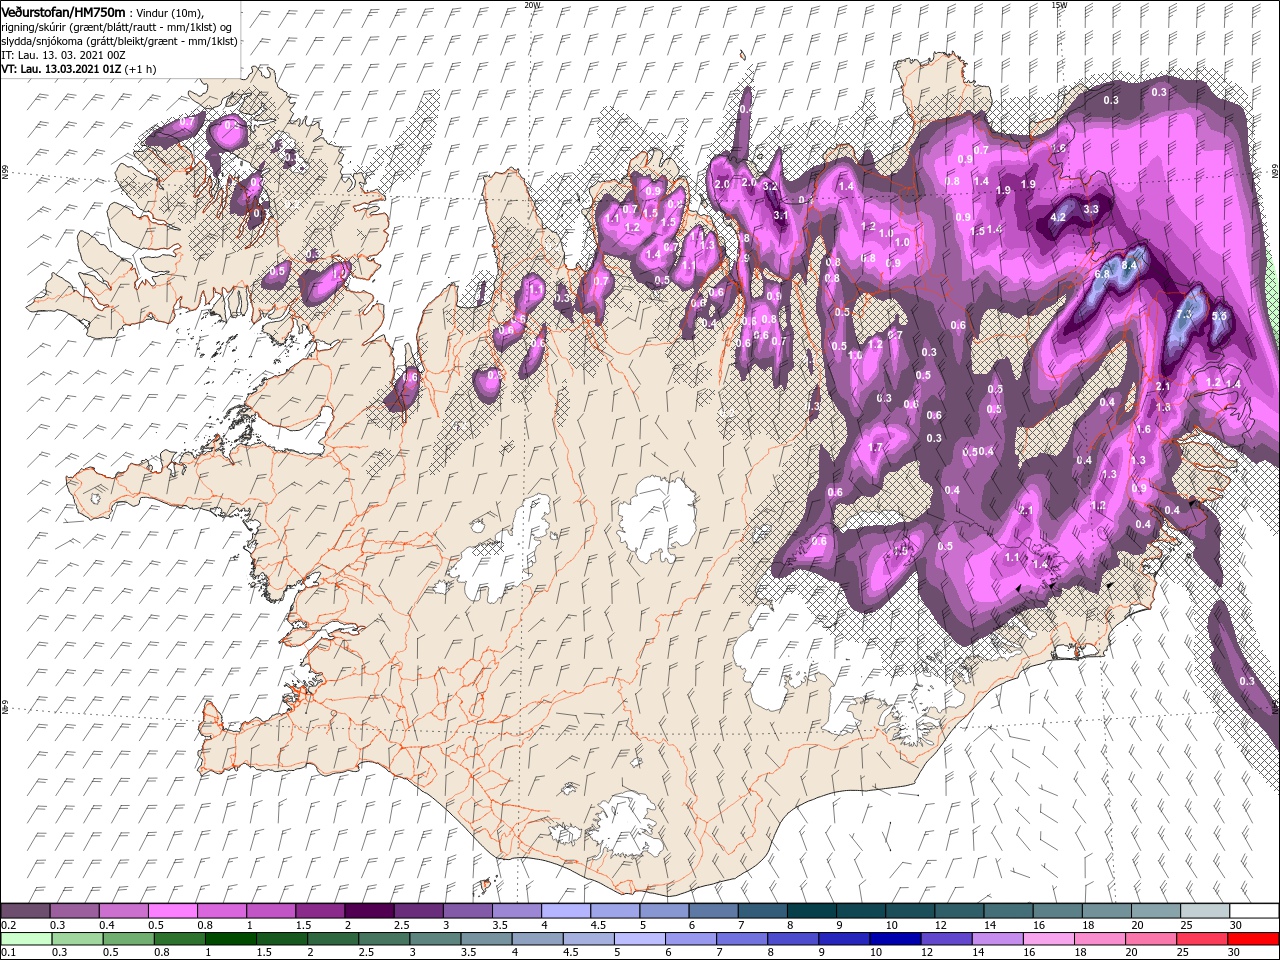Click the 0.3 value off the southeast coast
Viewport: 1280px width, 960px height.
point(1246,681)
